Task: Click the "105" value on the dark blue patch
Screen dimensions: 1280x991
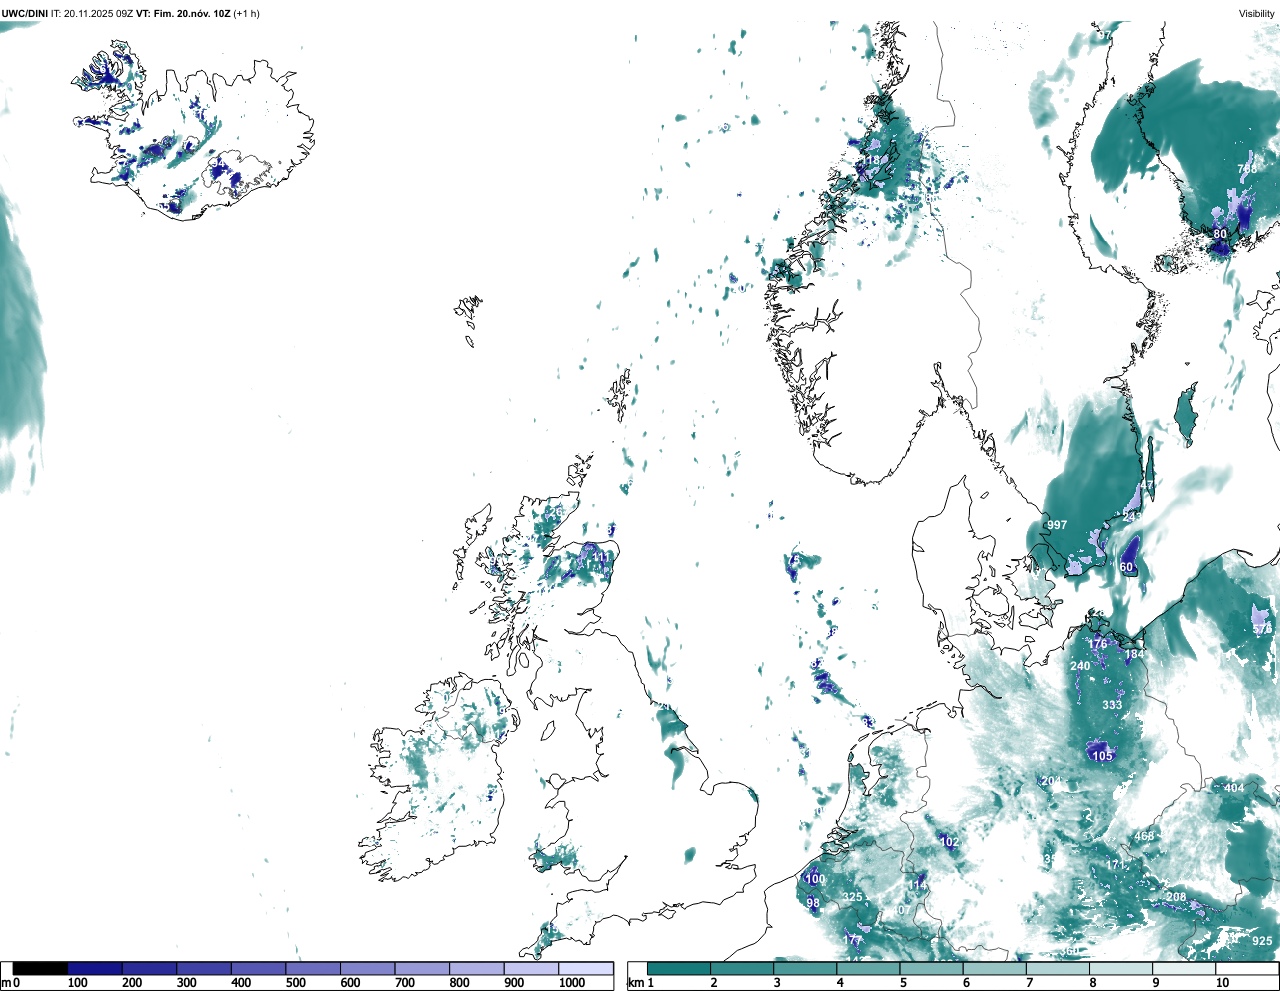Action: 1102,756
